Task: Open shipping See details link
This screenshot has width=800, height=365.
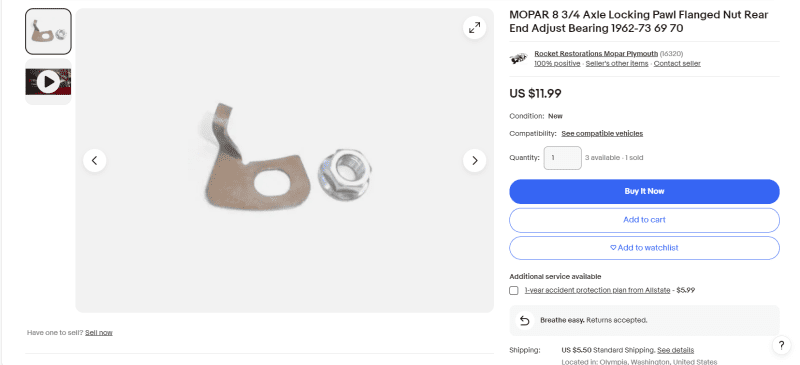Action: pos(676,350)
